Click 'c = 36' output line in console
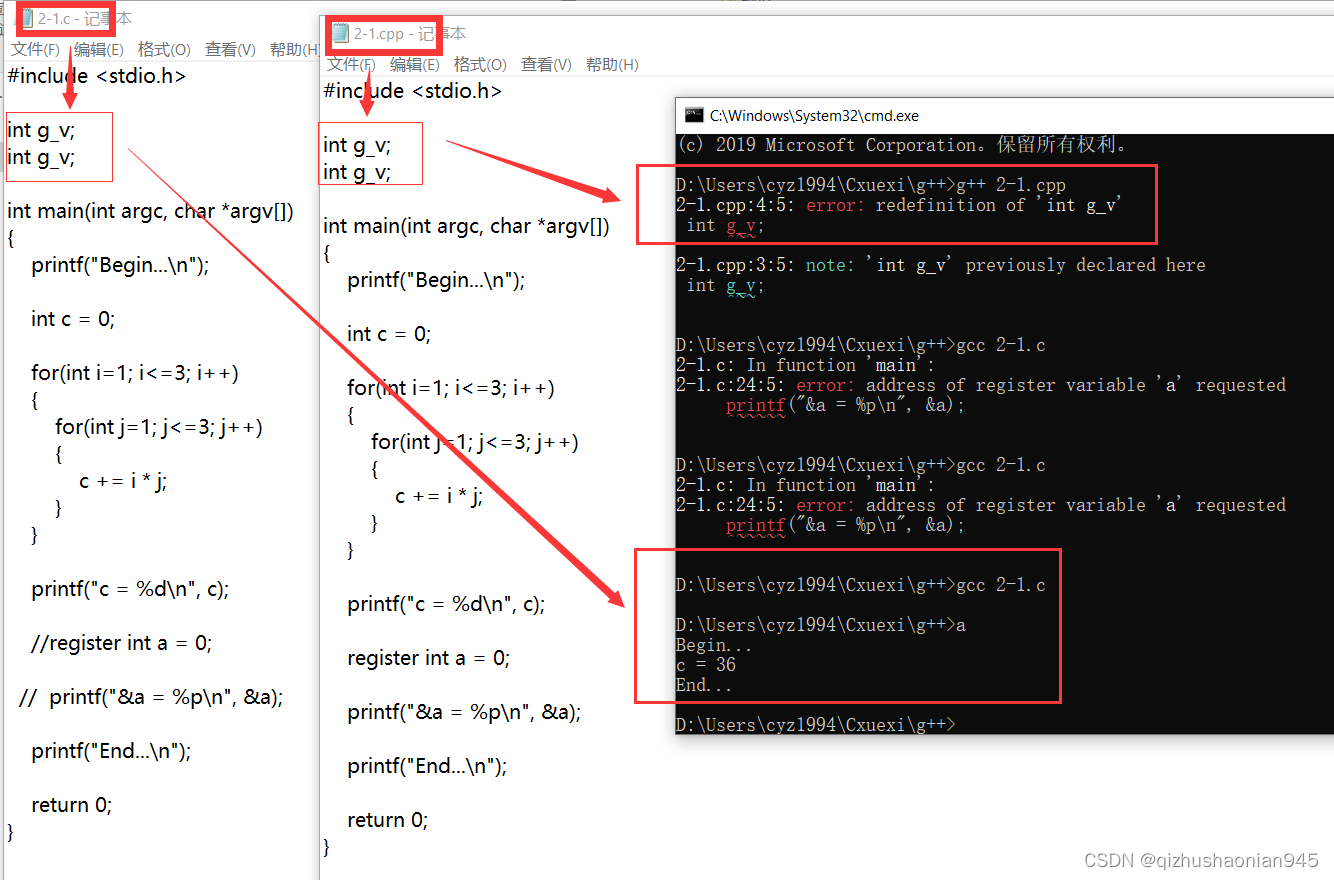Viewport: 1334px width, 880px height. point(706,665)
